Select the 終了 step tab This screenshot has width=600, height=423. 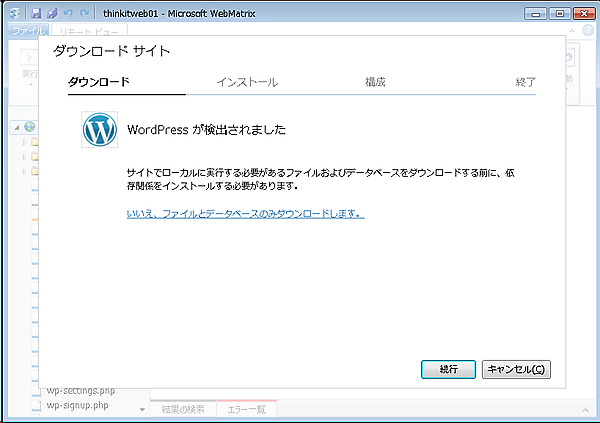(525, 82)
